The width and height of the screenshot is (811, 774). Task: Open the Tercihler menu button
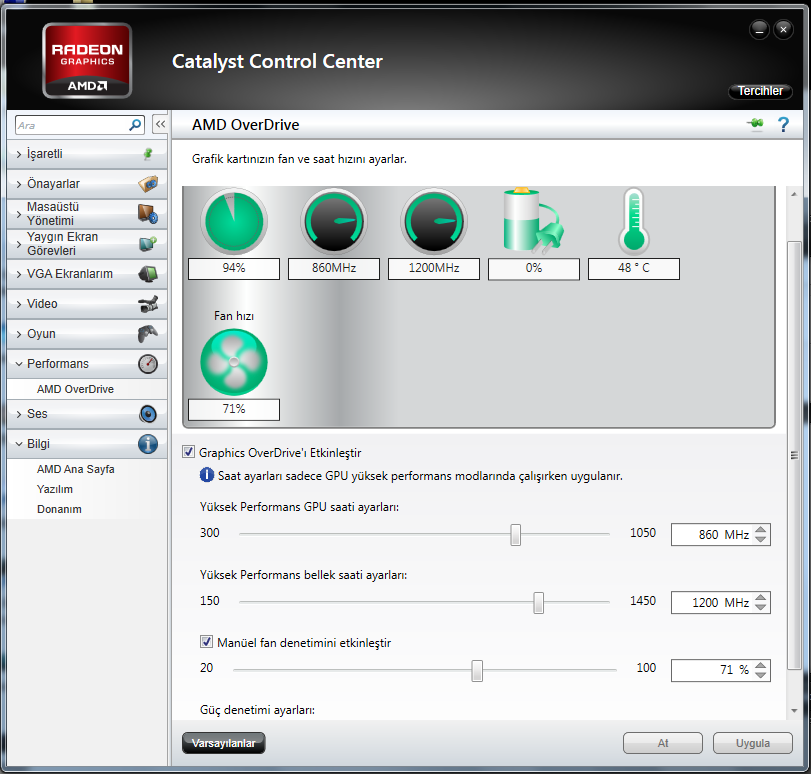click(760, 91)
